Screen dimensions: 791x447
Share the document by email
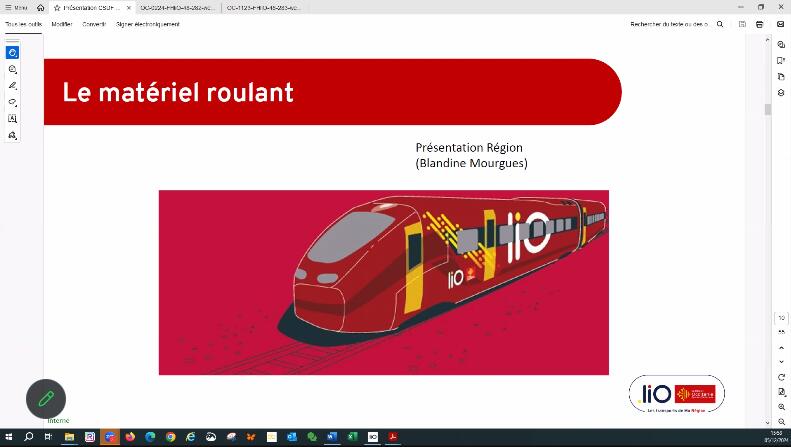pyautogui.click(x=781, y=24)
